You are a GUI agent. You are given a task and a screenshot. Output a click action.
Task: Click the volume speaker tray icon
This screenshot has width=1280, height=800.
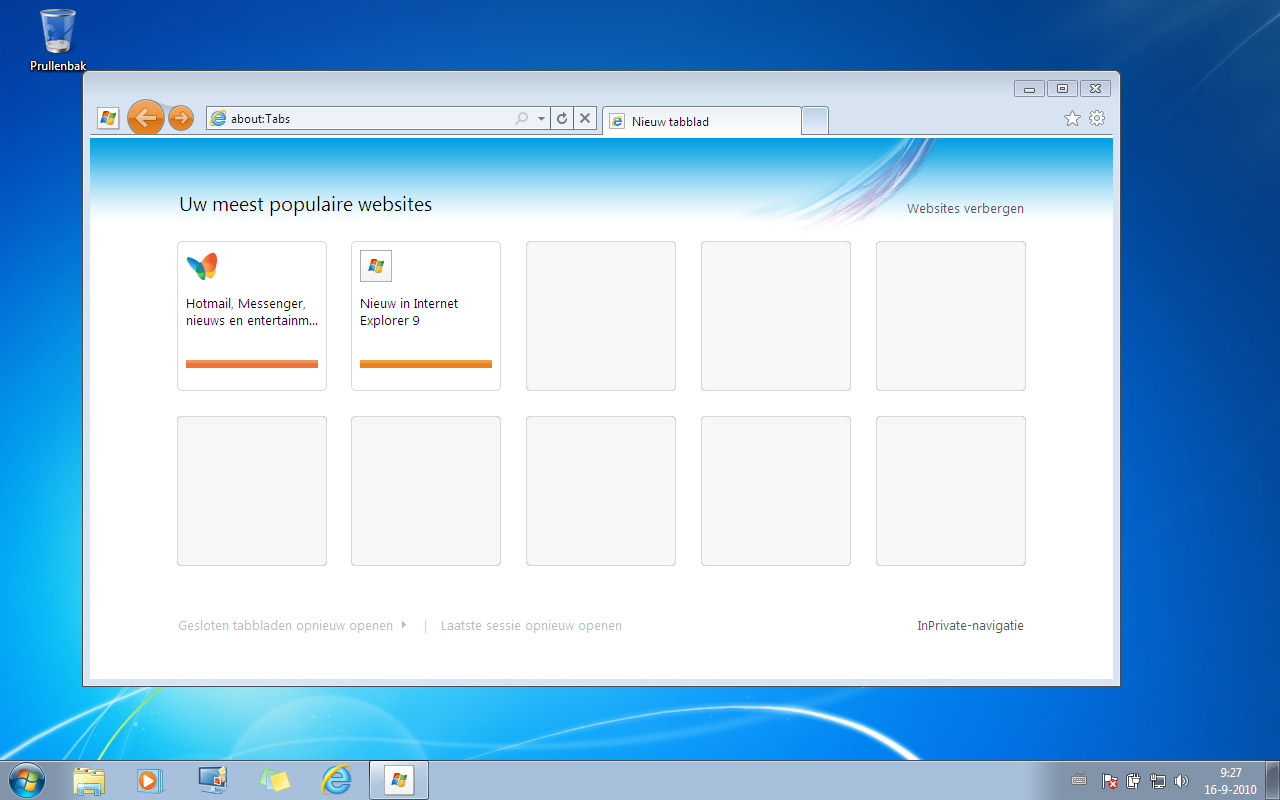[1181, 781]
